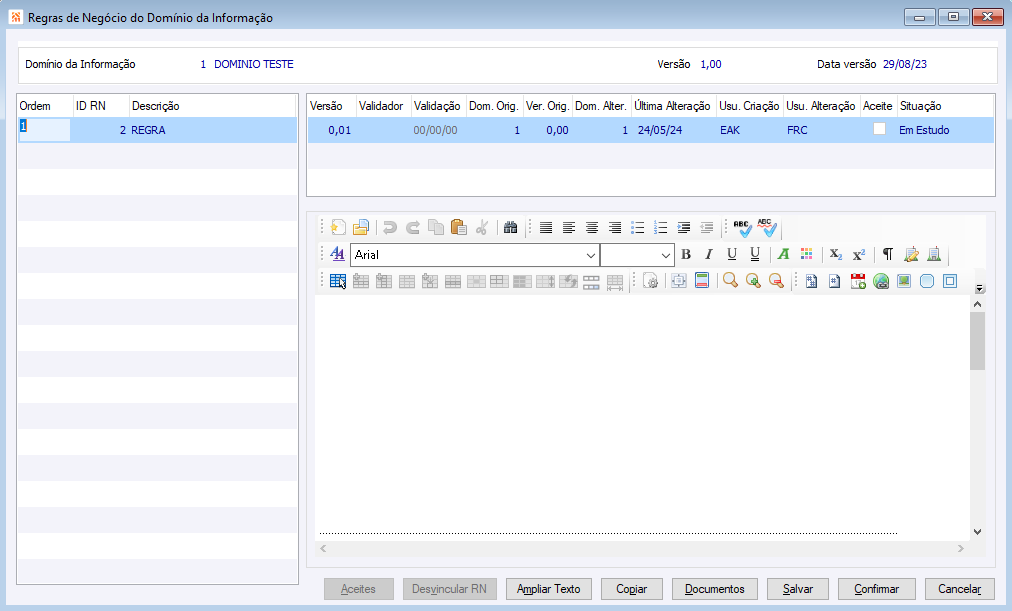Click the Última Alteração column header
Viewport: 1012px width, 611px height.
[x=673, y=106]
